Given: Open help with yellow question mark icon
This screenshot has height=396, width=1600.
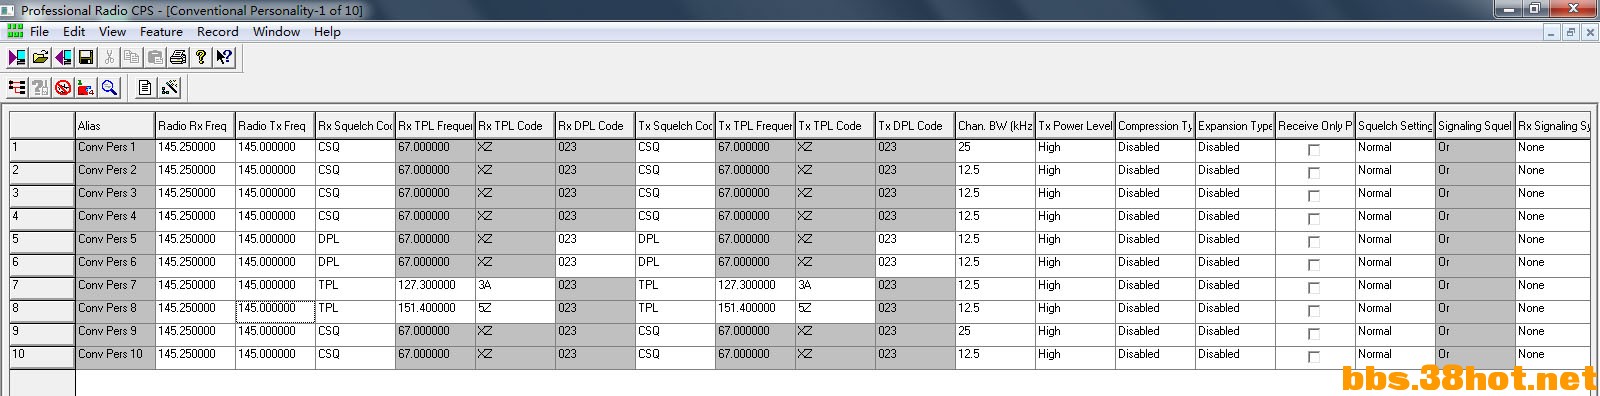Looking at the screenshot, I should (201, 57).
